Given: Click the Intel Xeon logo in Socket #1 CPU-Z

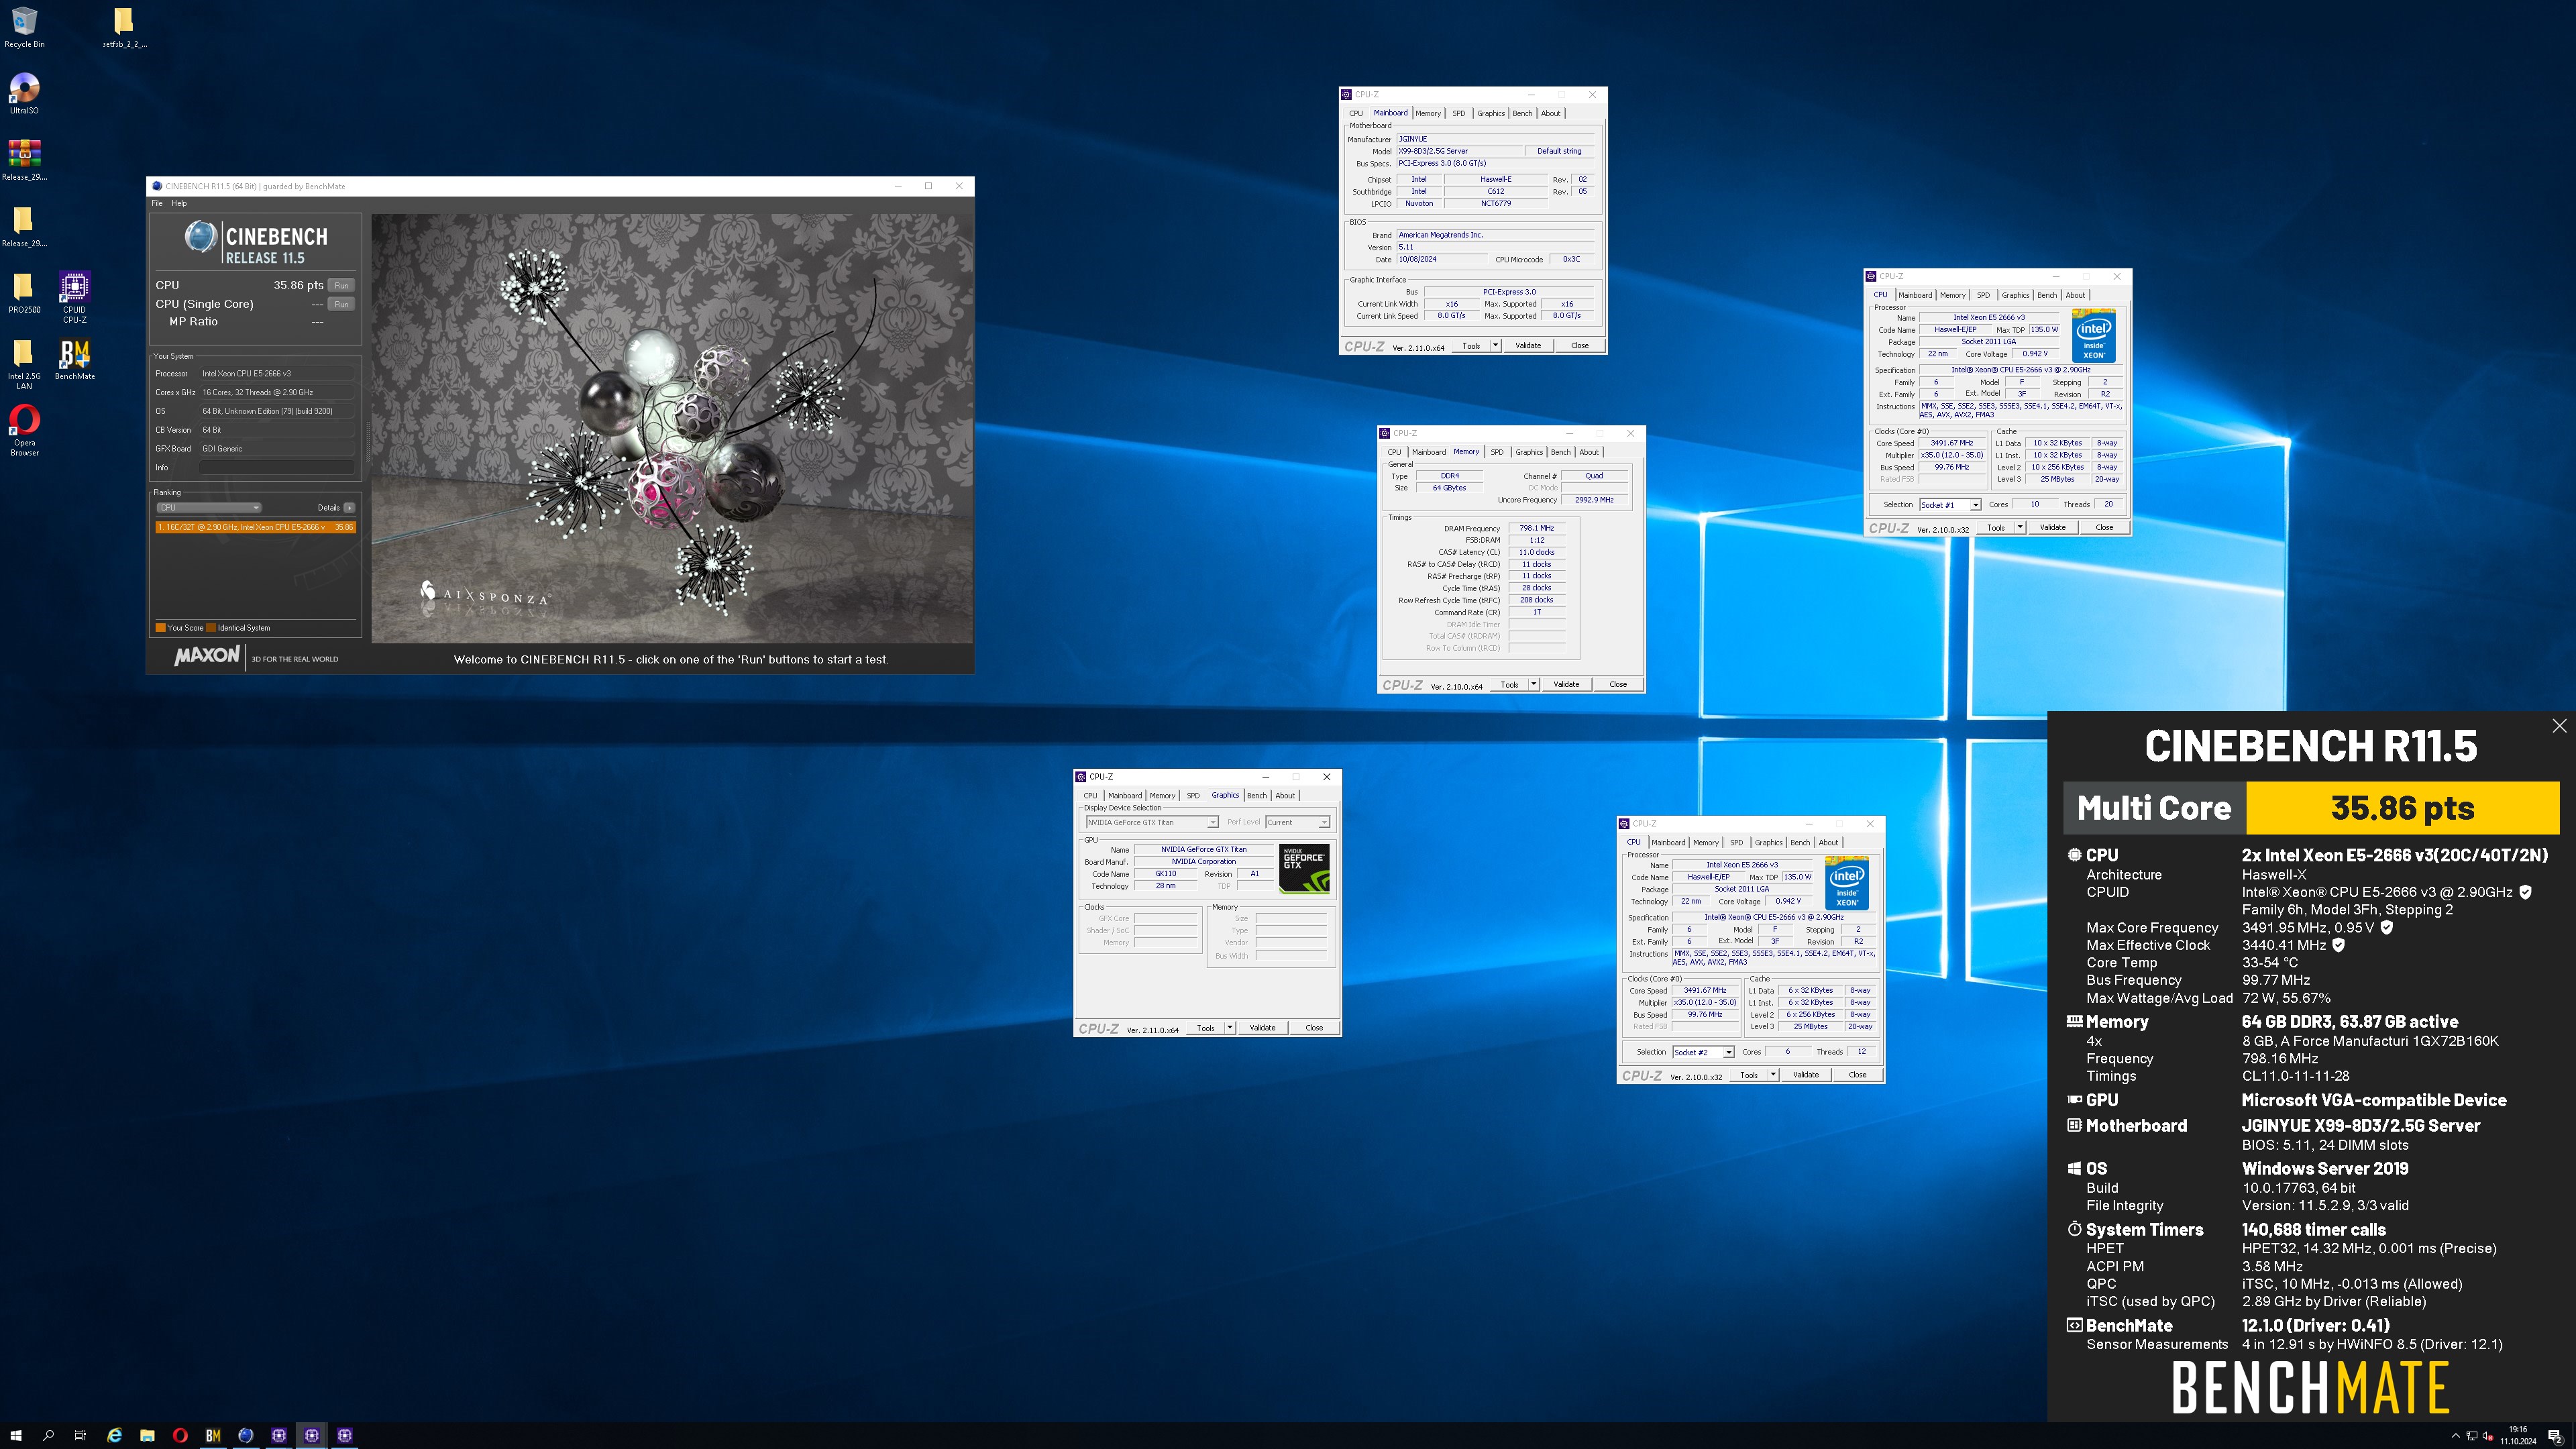Looking at the screenshot, I should click(x=2093, y=336).
